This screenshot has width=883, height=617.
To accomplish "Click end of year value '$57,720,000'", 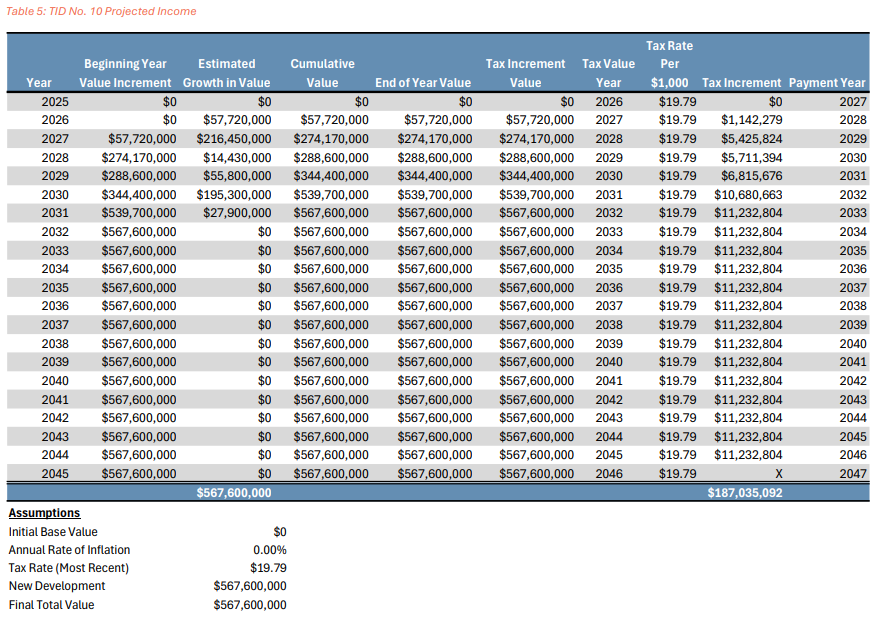I will pos(438,120).
